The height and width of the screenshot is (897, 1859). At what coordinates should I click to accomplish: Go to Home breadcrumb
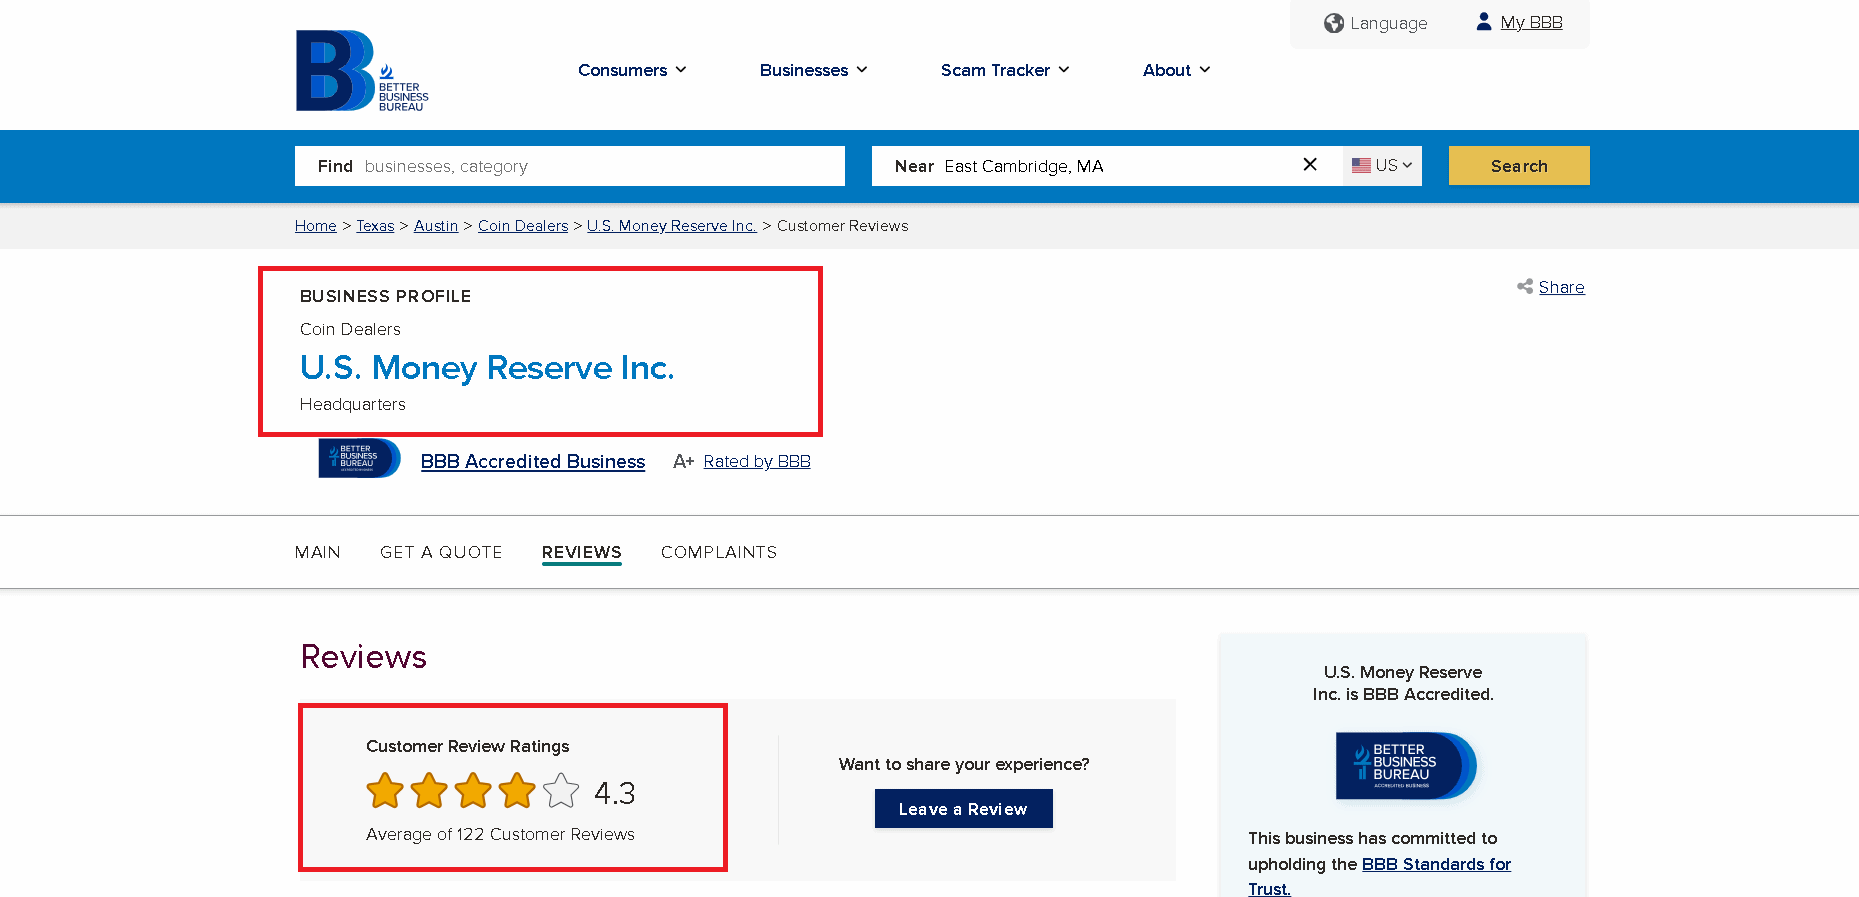point(316,226)
